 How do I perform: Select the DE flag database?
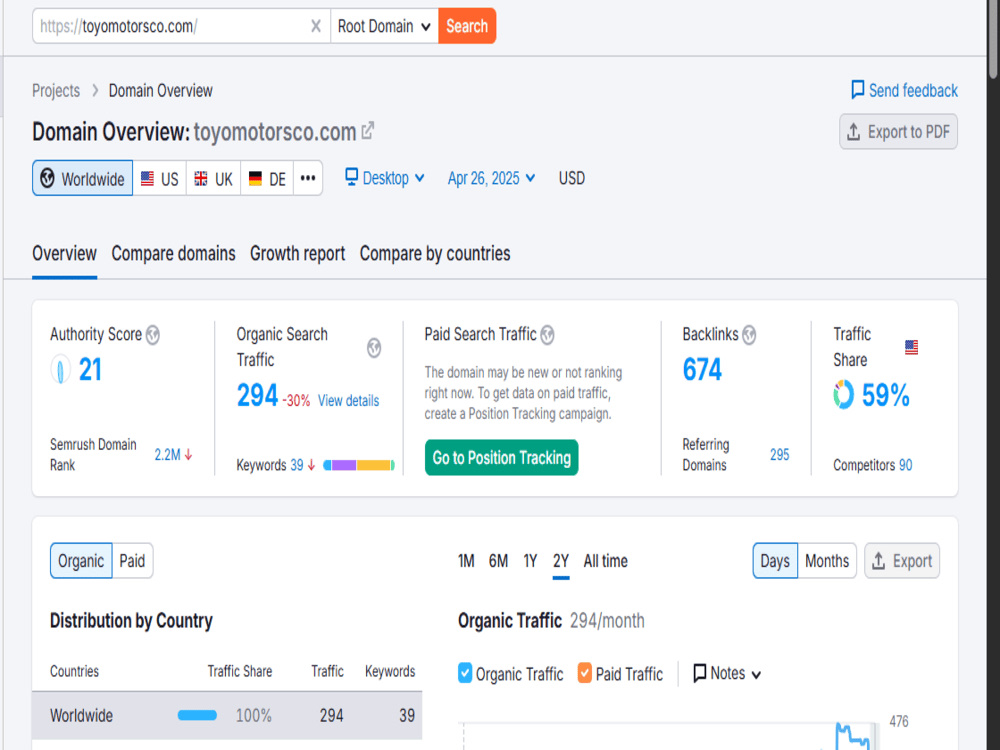[267, 178]
